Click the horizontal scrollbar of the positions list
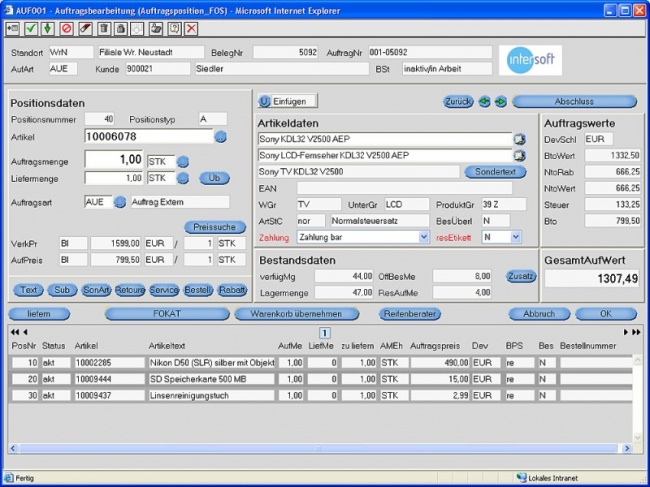This screenshot has height=487, width=650. pyautogui.click(x=318, y=448)
